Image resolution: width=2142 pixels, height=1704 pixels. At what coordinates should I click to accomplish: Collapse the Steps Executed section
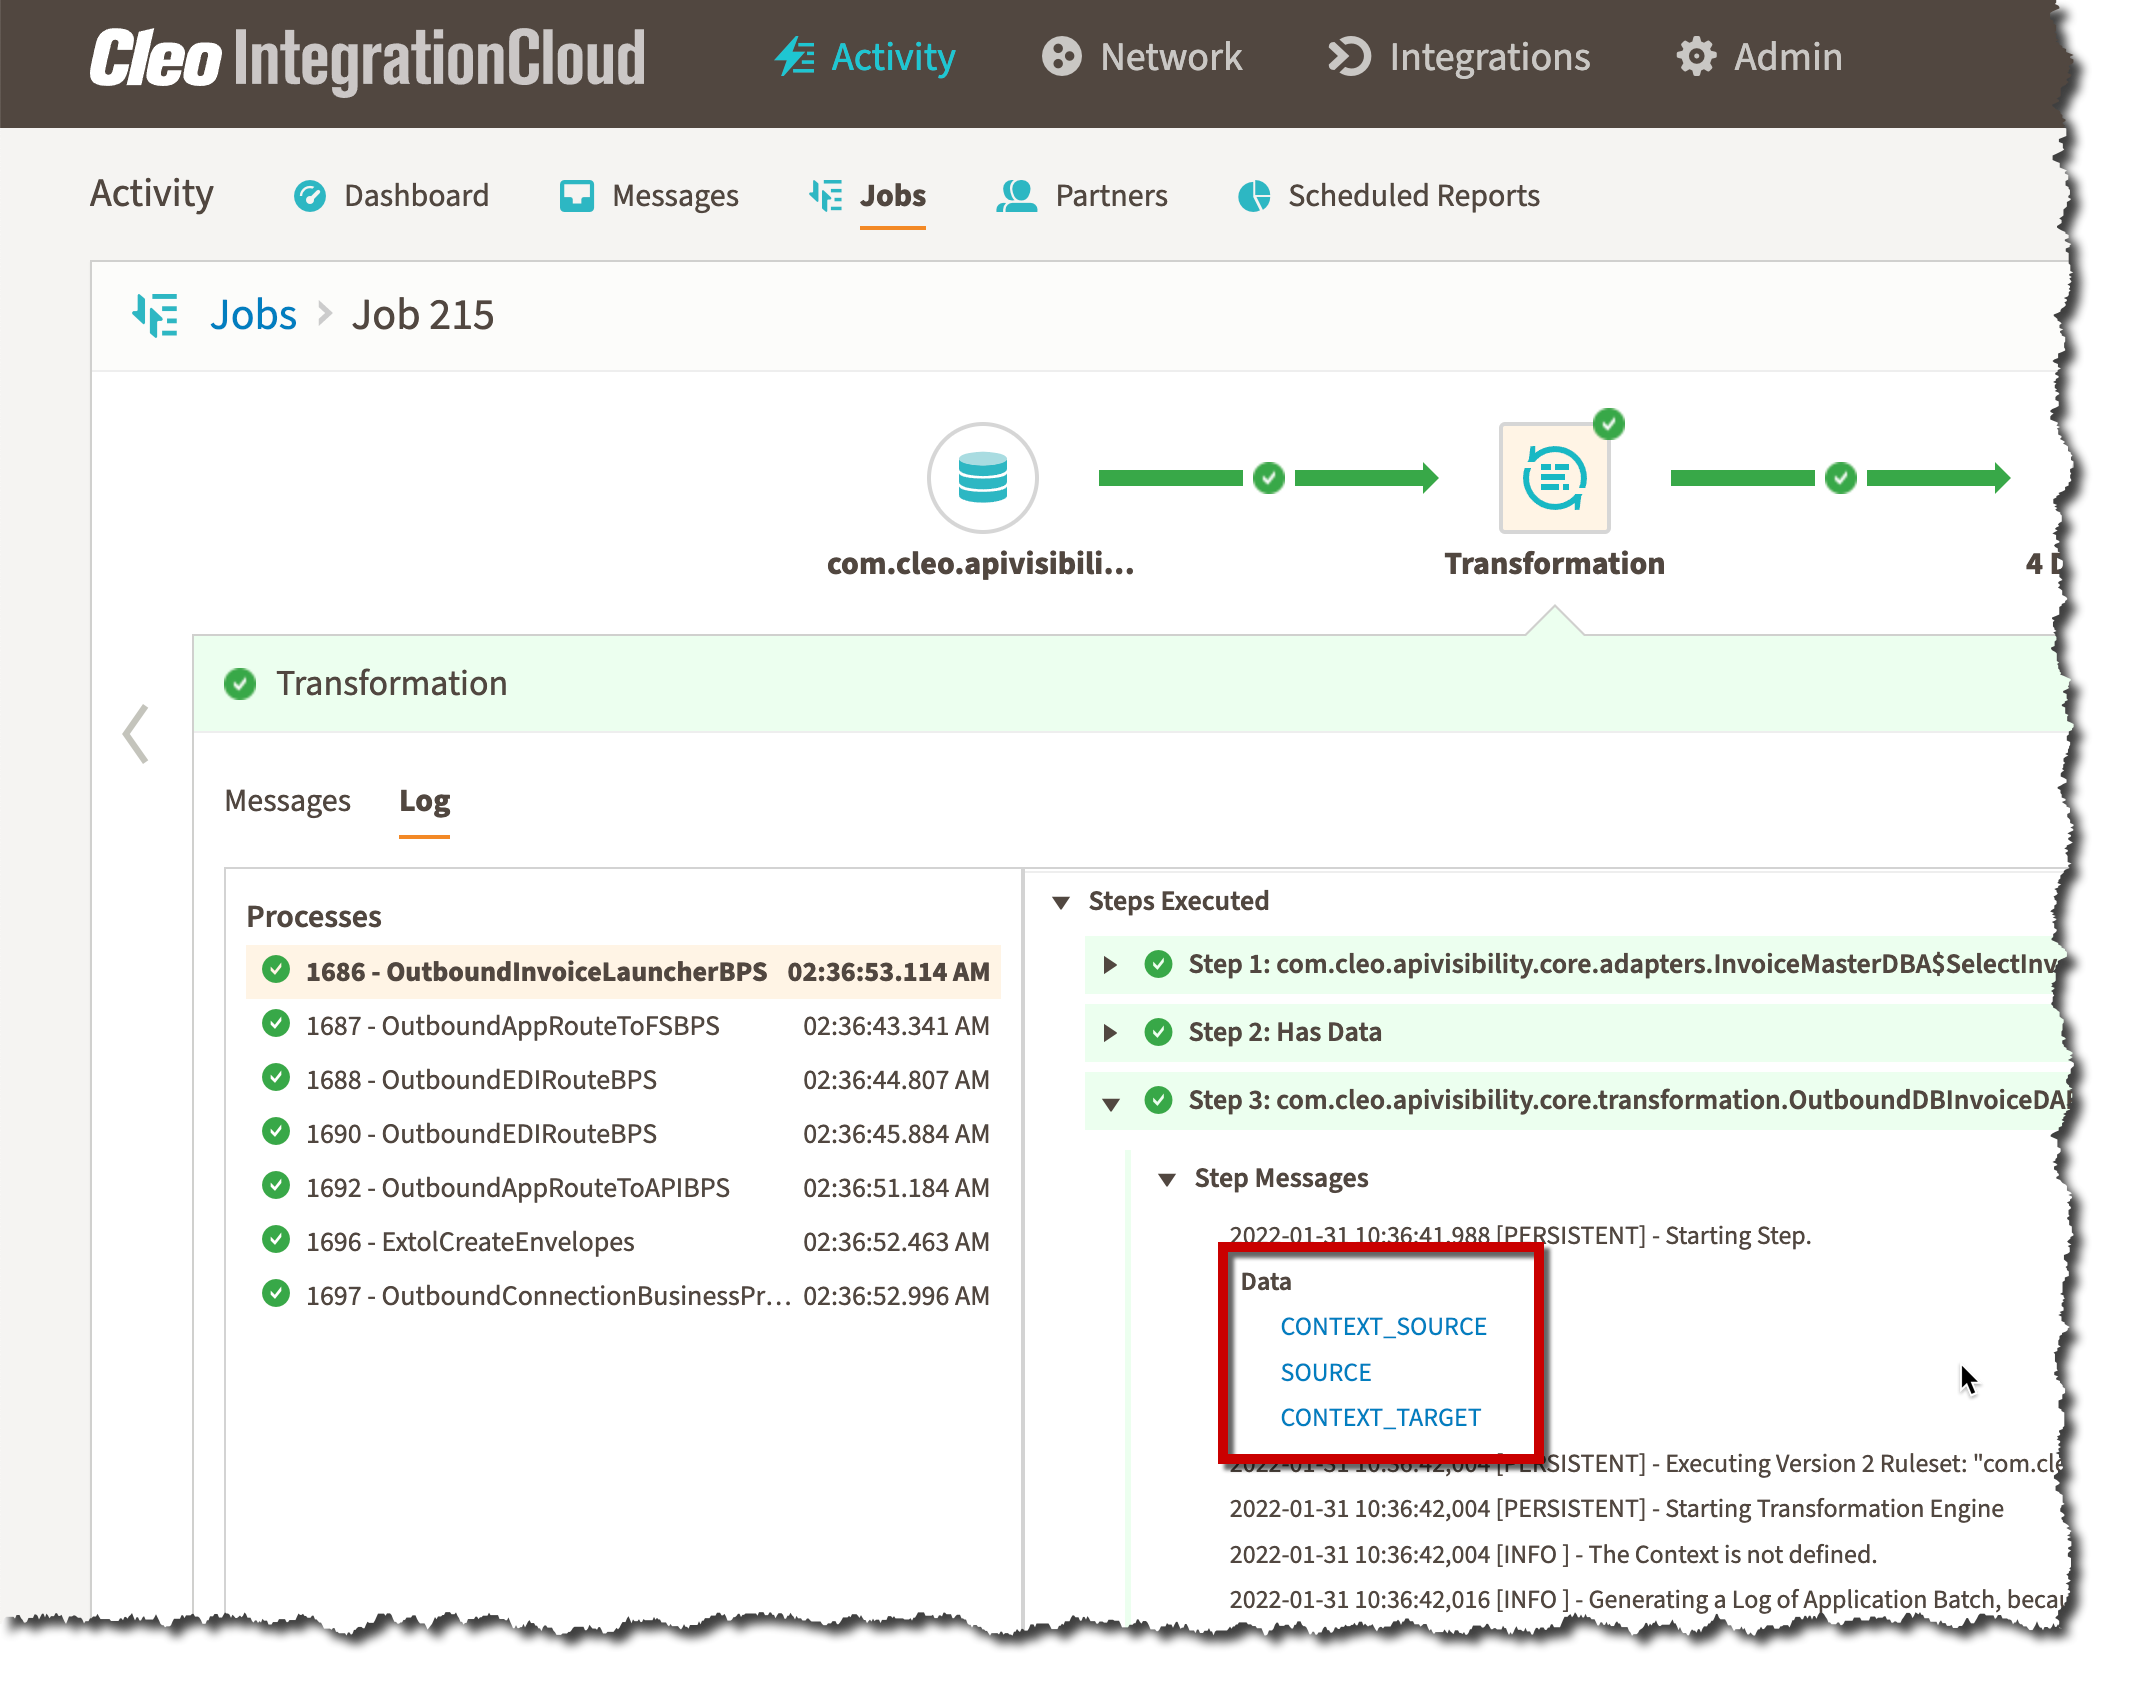(1061, 903)
